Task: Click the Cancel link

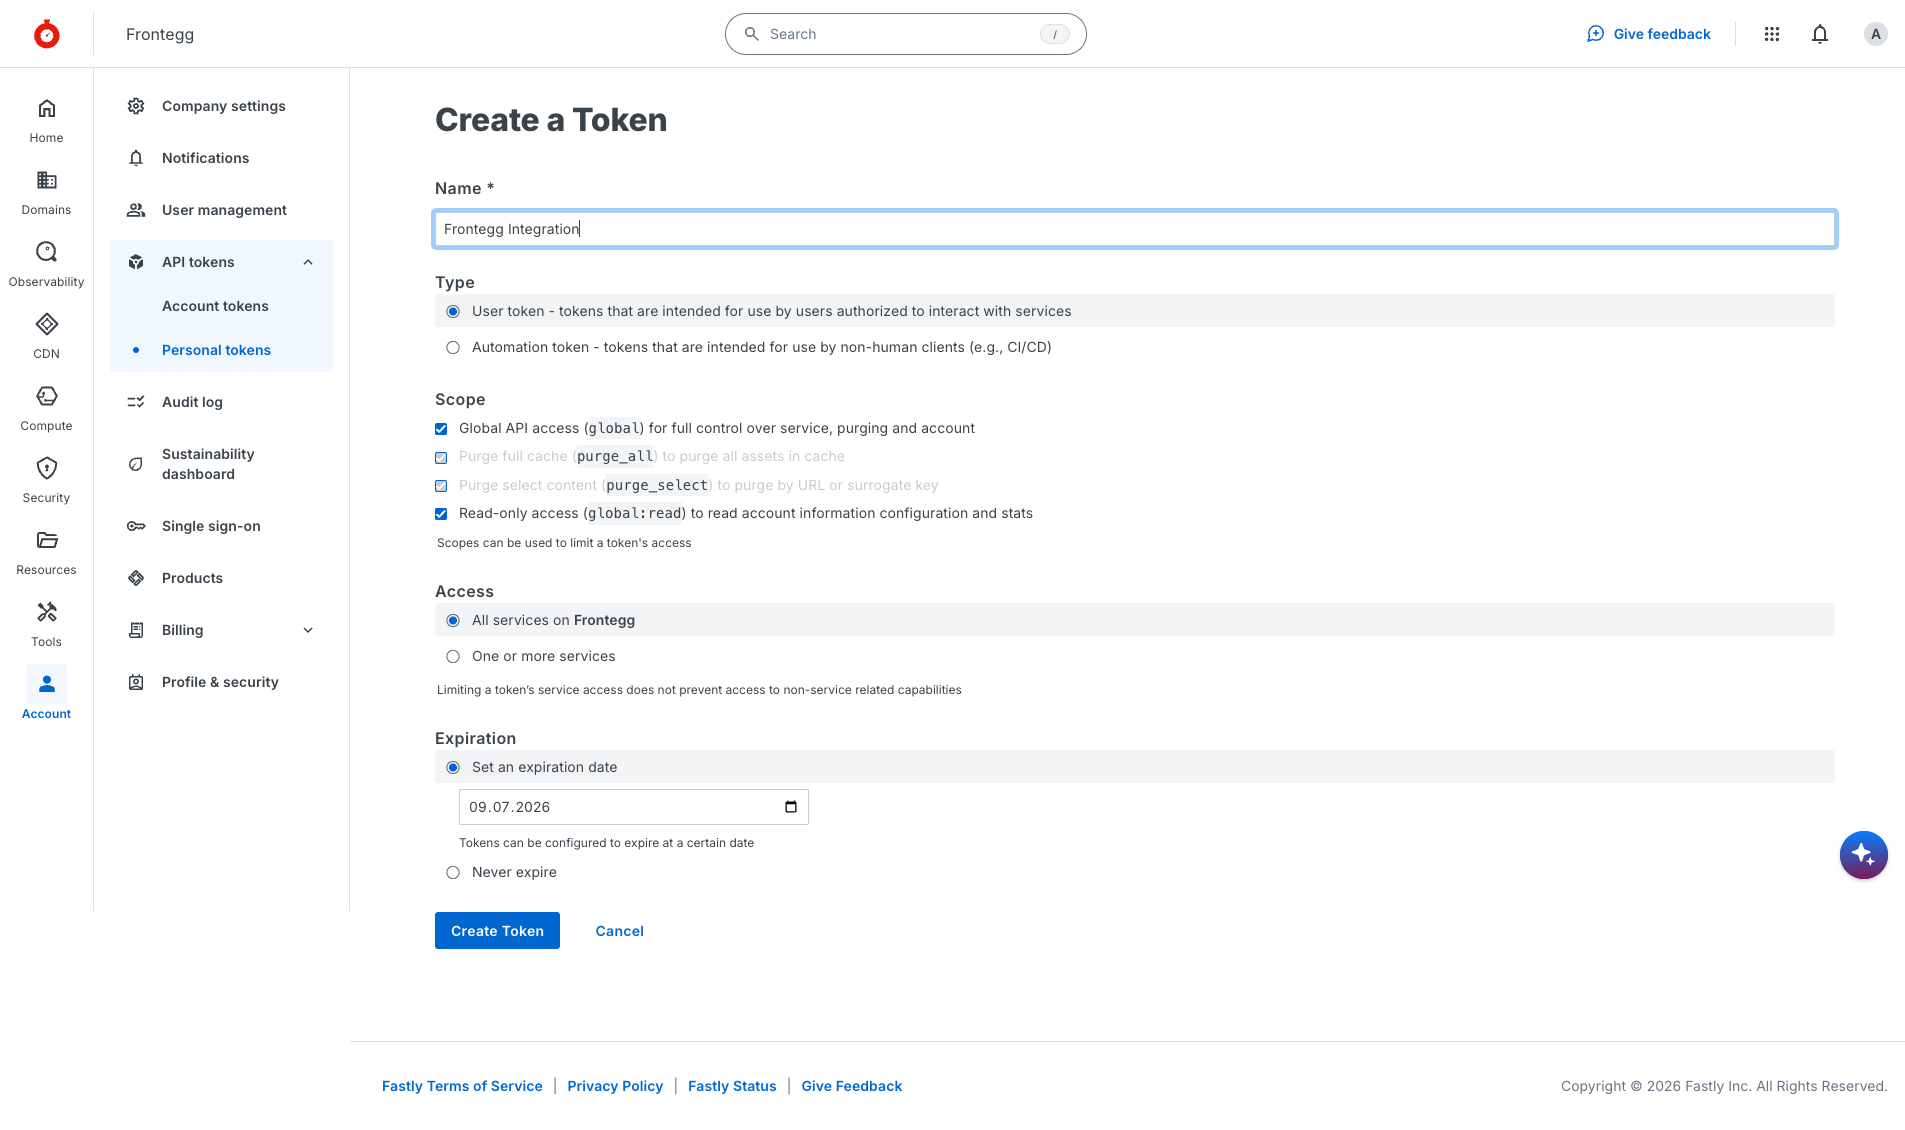Action: point(619,931)
